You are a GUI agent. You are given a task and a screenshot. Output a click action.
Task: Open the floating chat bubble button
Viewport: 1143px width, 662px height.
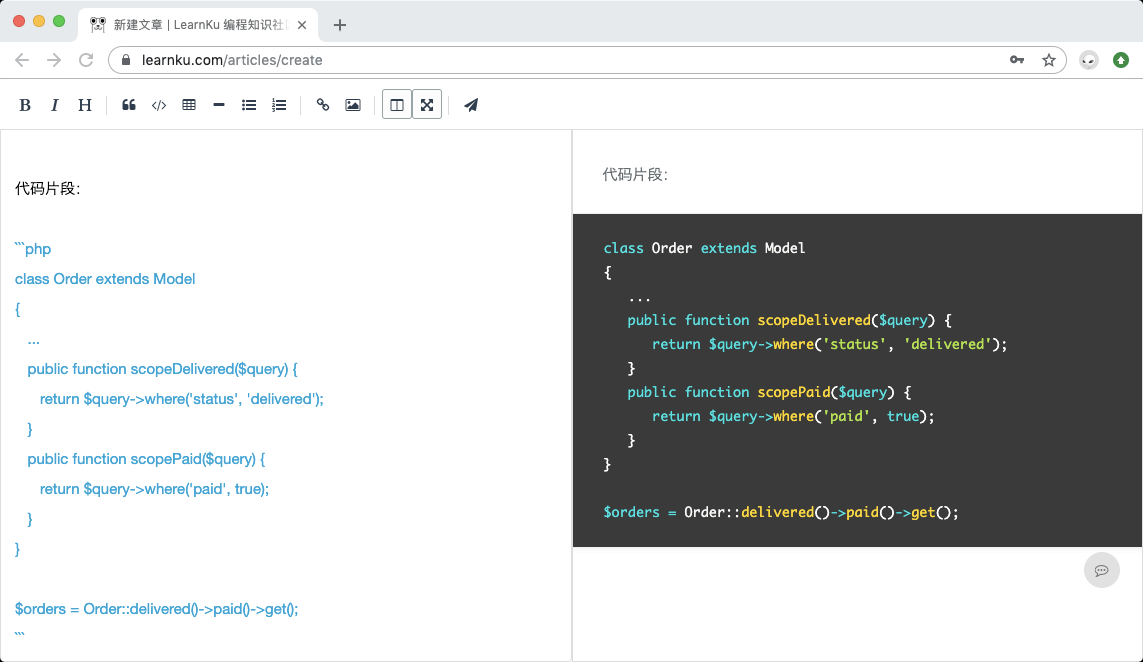click(x=1101, y=570)
